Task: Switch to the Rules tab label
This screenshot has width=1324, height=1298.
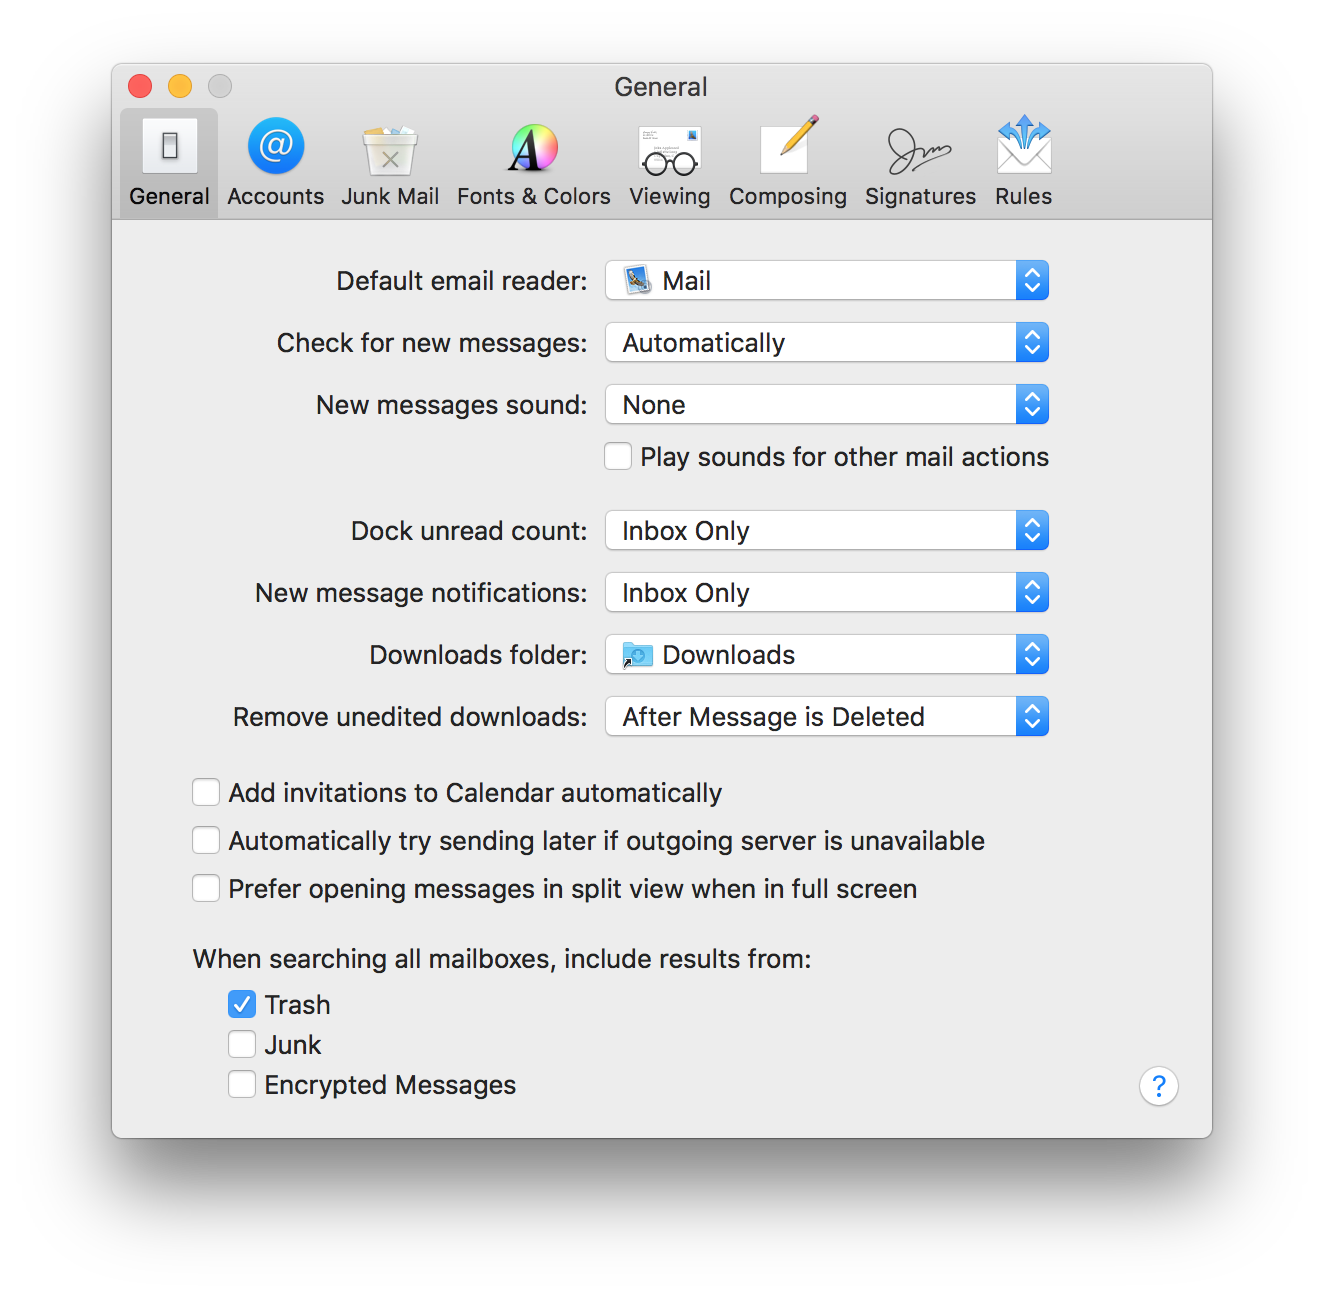Action: coord(1024,196)
